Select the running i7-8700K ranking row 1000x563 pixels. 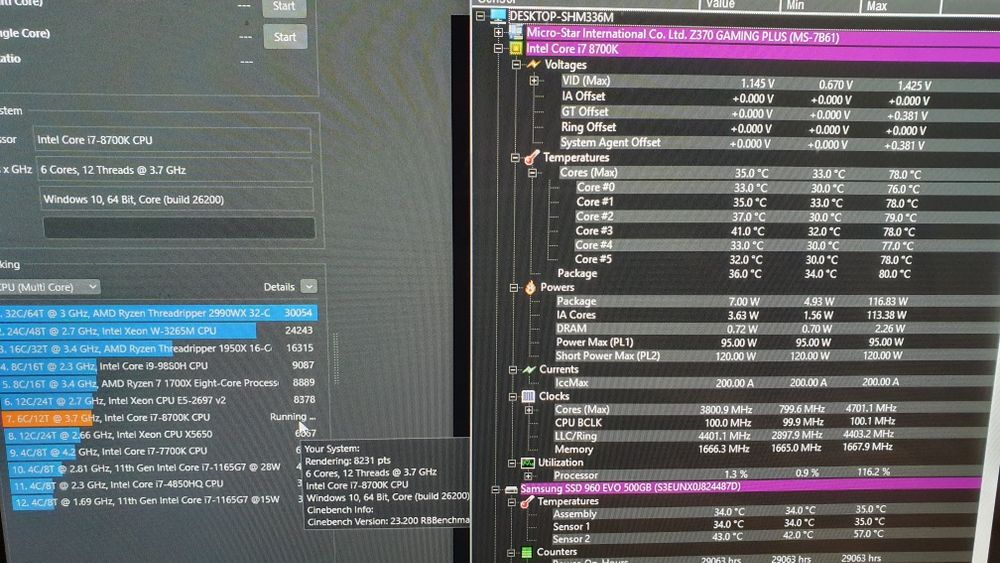coord(160,417)
